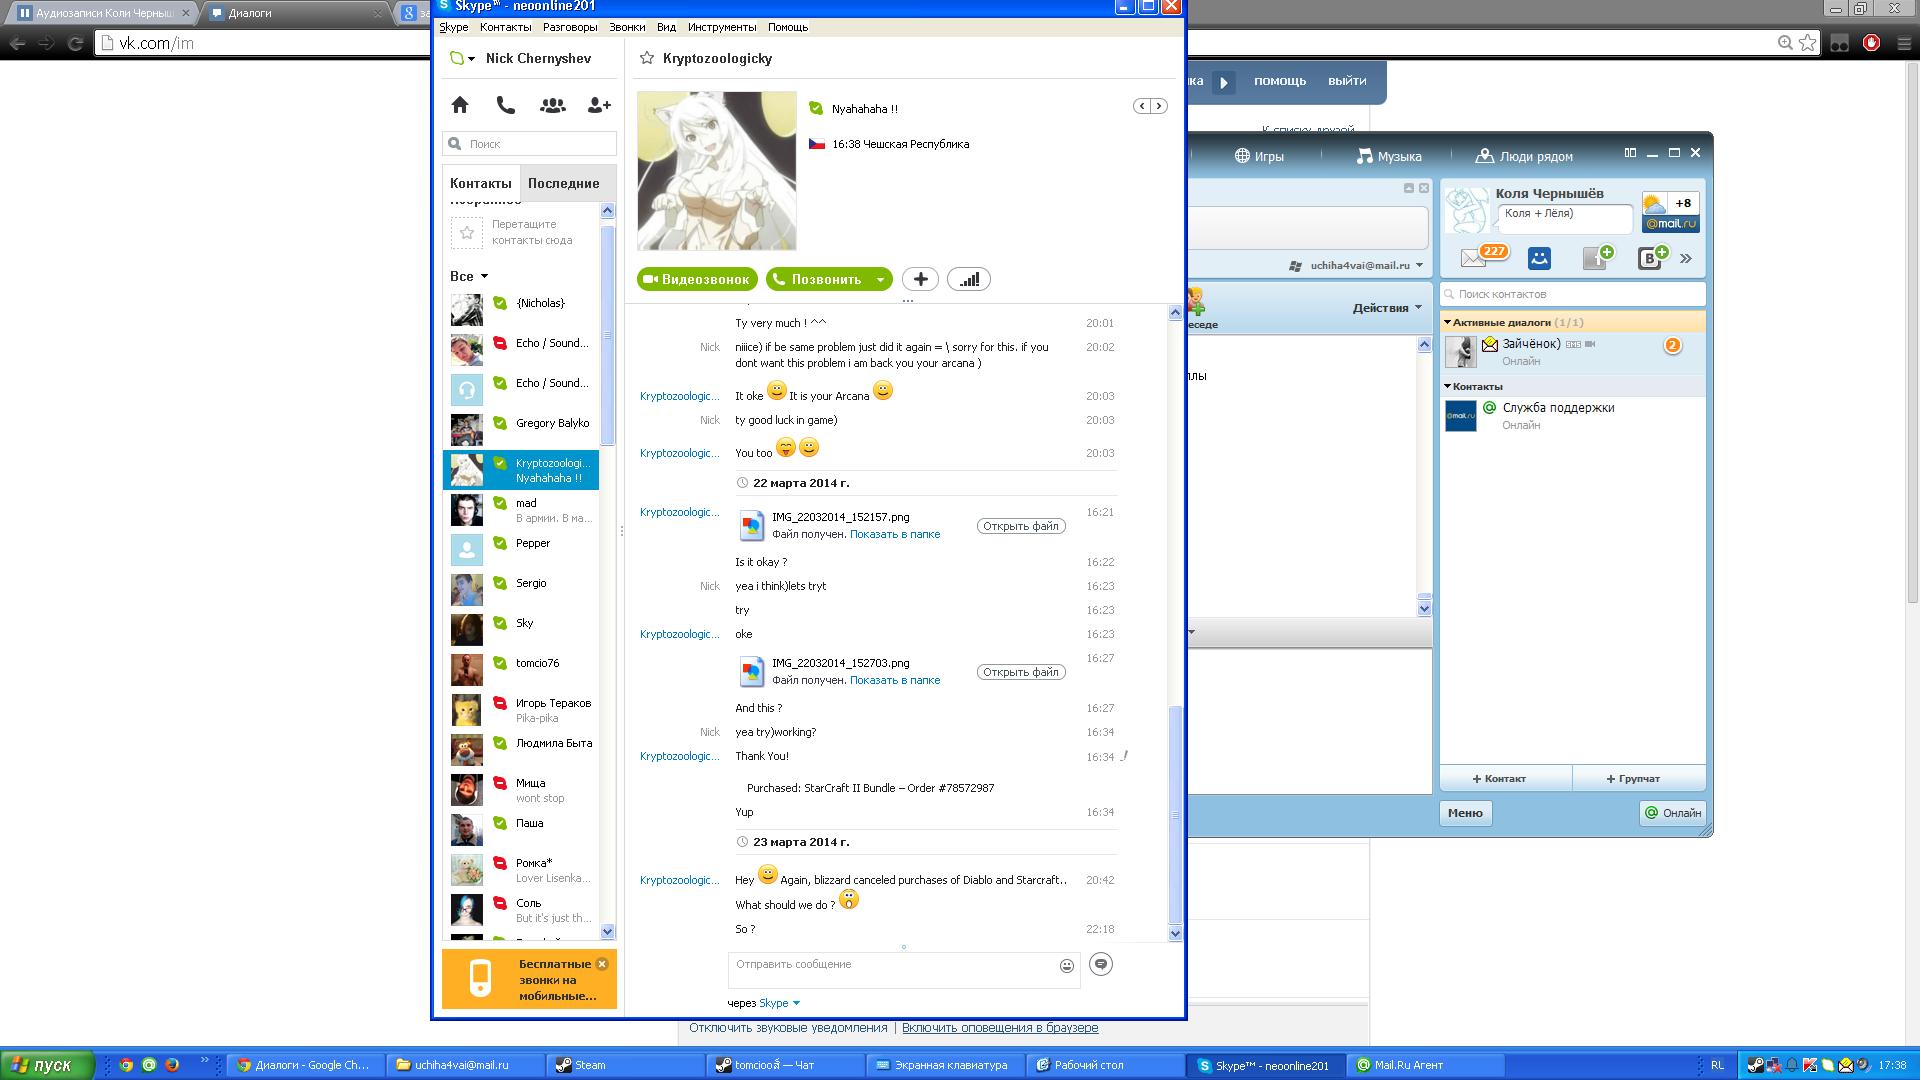Click the call quality signal bars icon
Screen dimensions: 1920x1080
(x=968, y=280)
